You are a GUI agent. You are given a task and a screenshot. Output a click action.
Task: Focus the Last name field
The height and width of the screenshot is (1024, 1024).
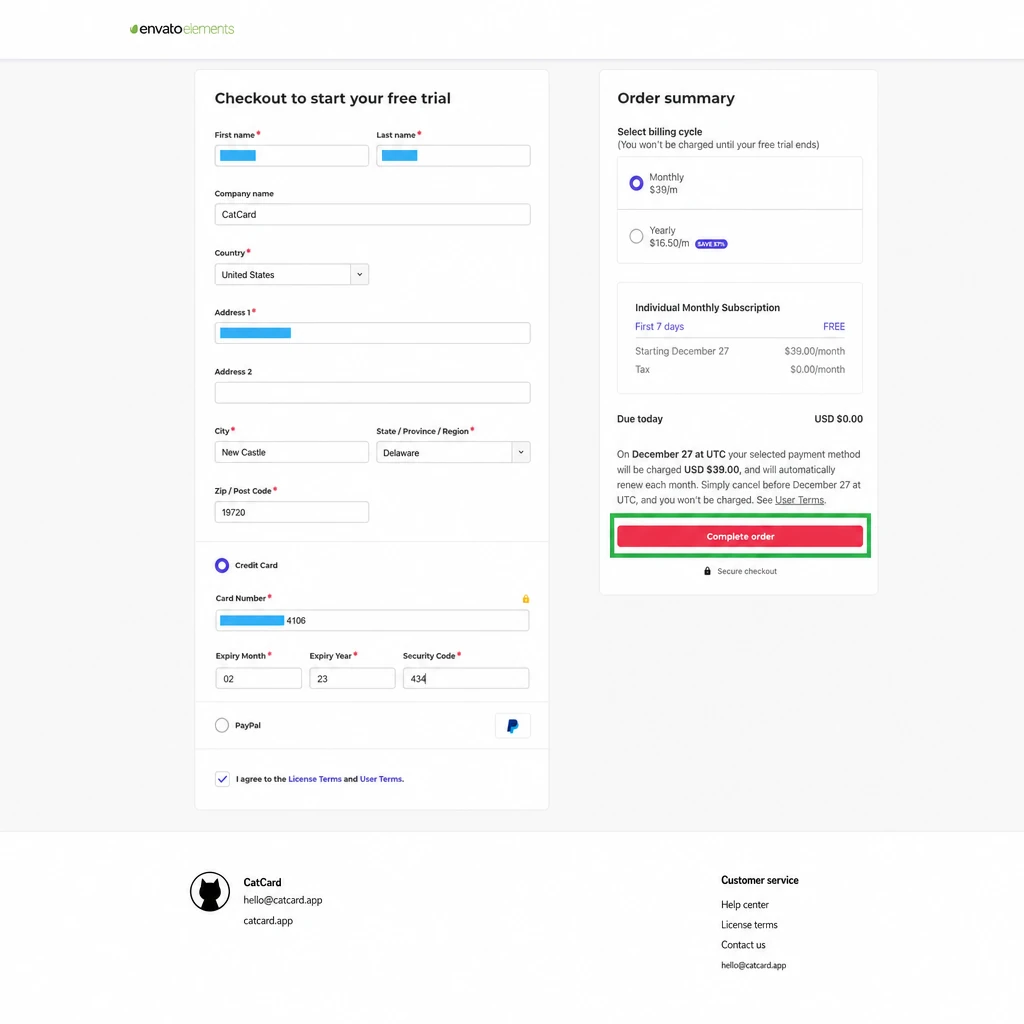453,155
